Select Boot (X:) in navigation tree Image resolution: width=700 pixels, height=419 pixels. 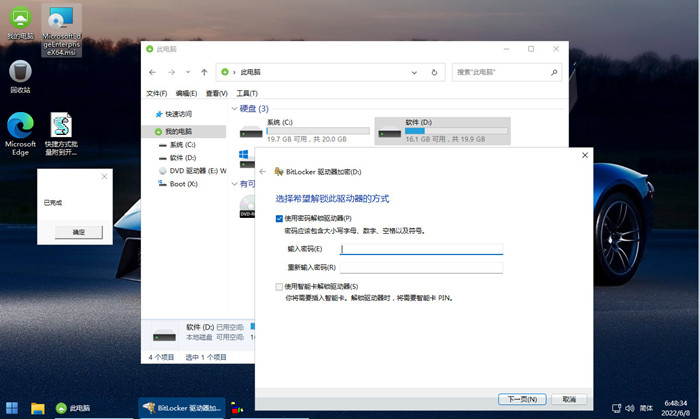click(x=178, y=184)
